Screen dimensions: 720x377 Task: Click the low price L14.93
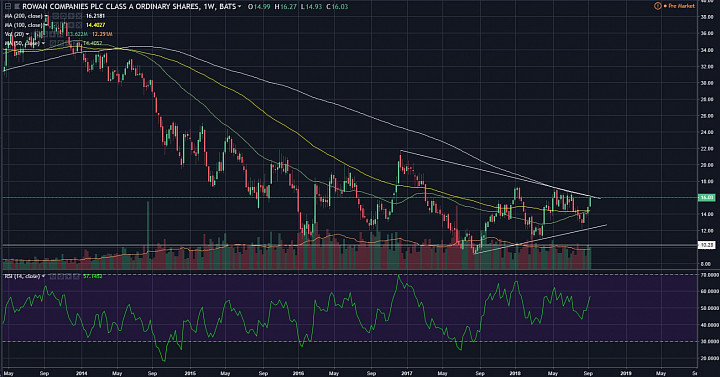coord(311,6)
